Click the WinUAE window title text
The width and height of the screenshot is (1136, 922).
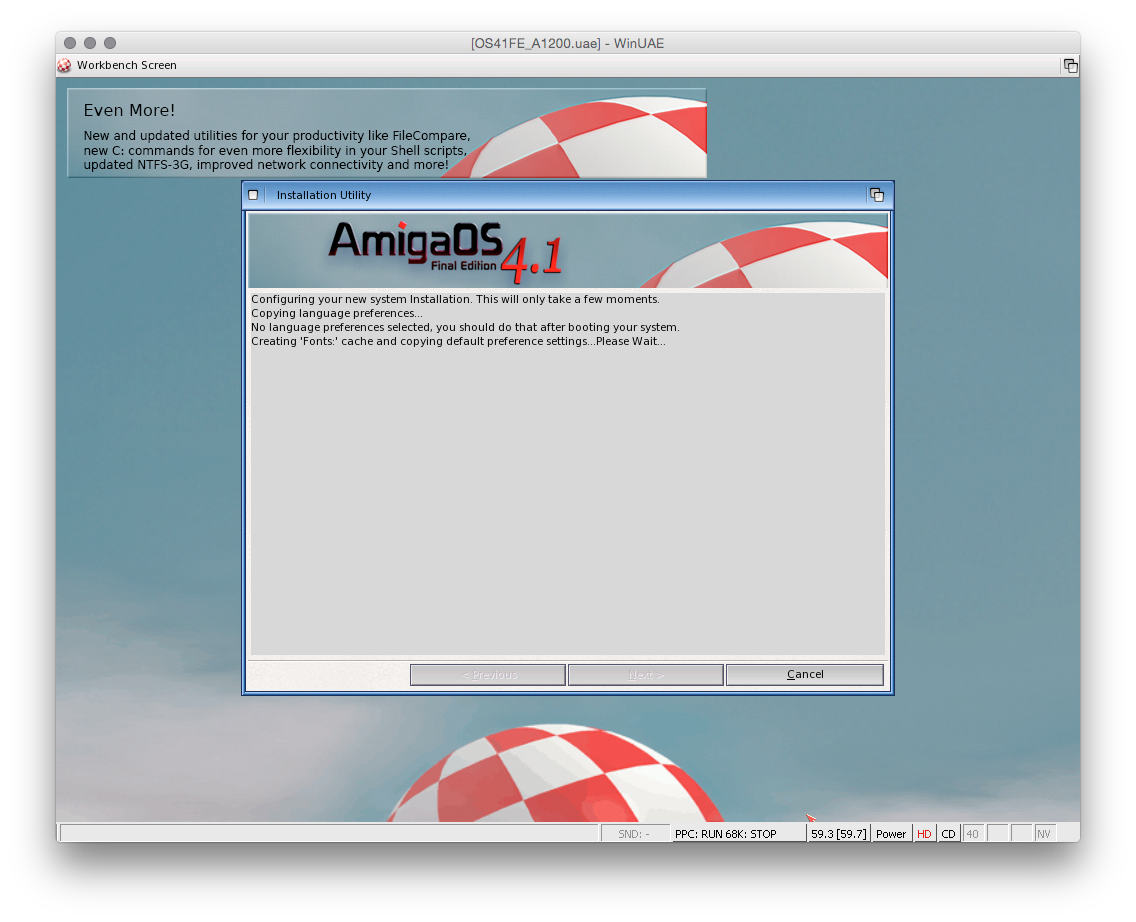click(x=567, y=43)
